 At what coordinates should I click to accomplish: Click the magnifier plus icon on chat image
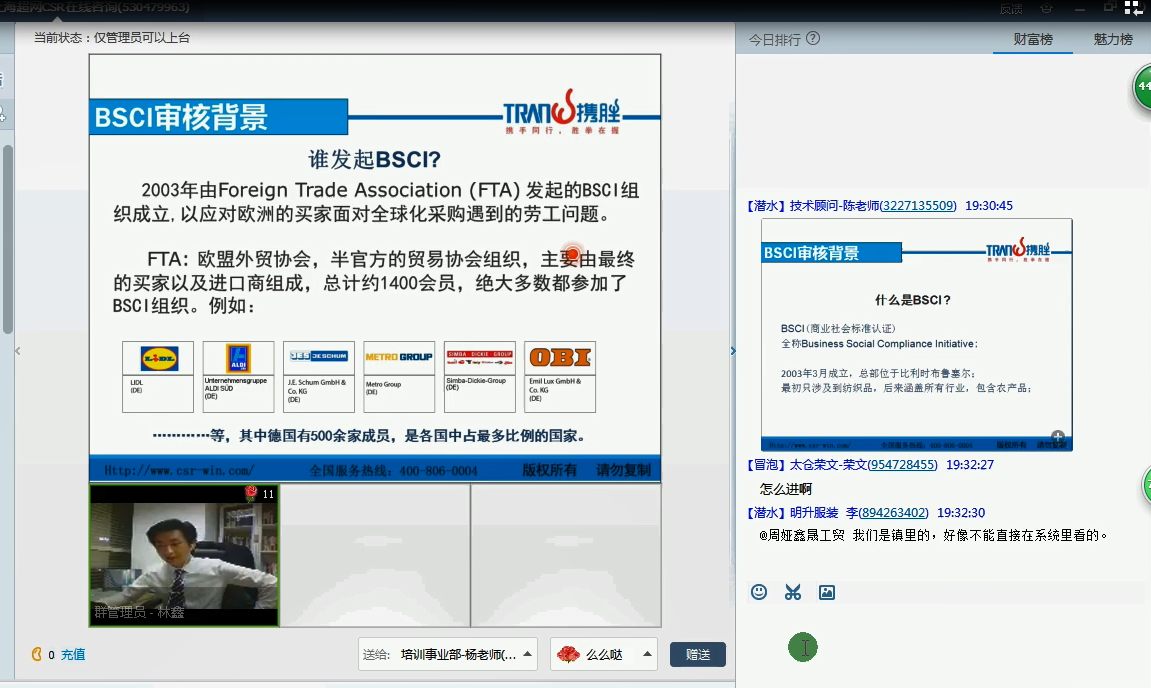tap(1057, 436)
